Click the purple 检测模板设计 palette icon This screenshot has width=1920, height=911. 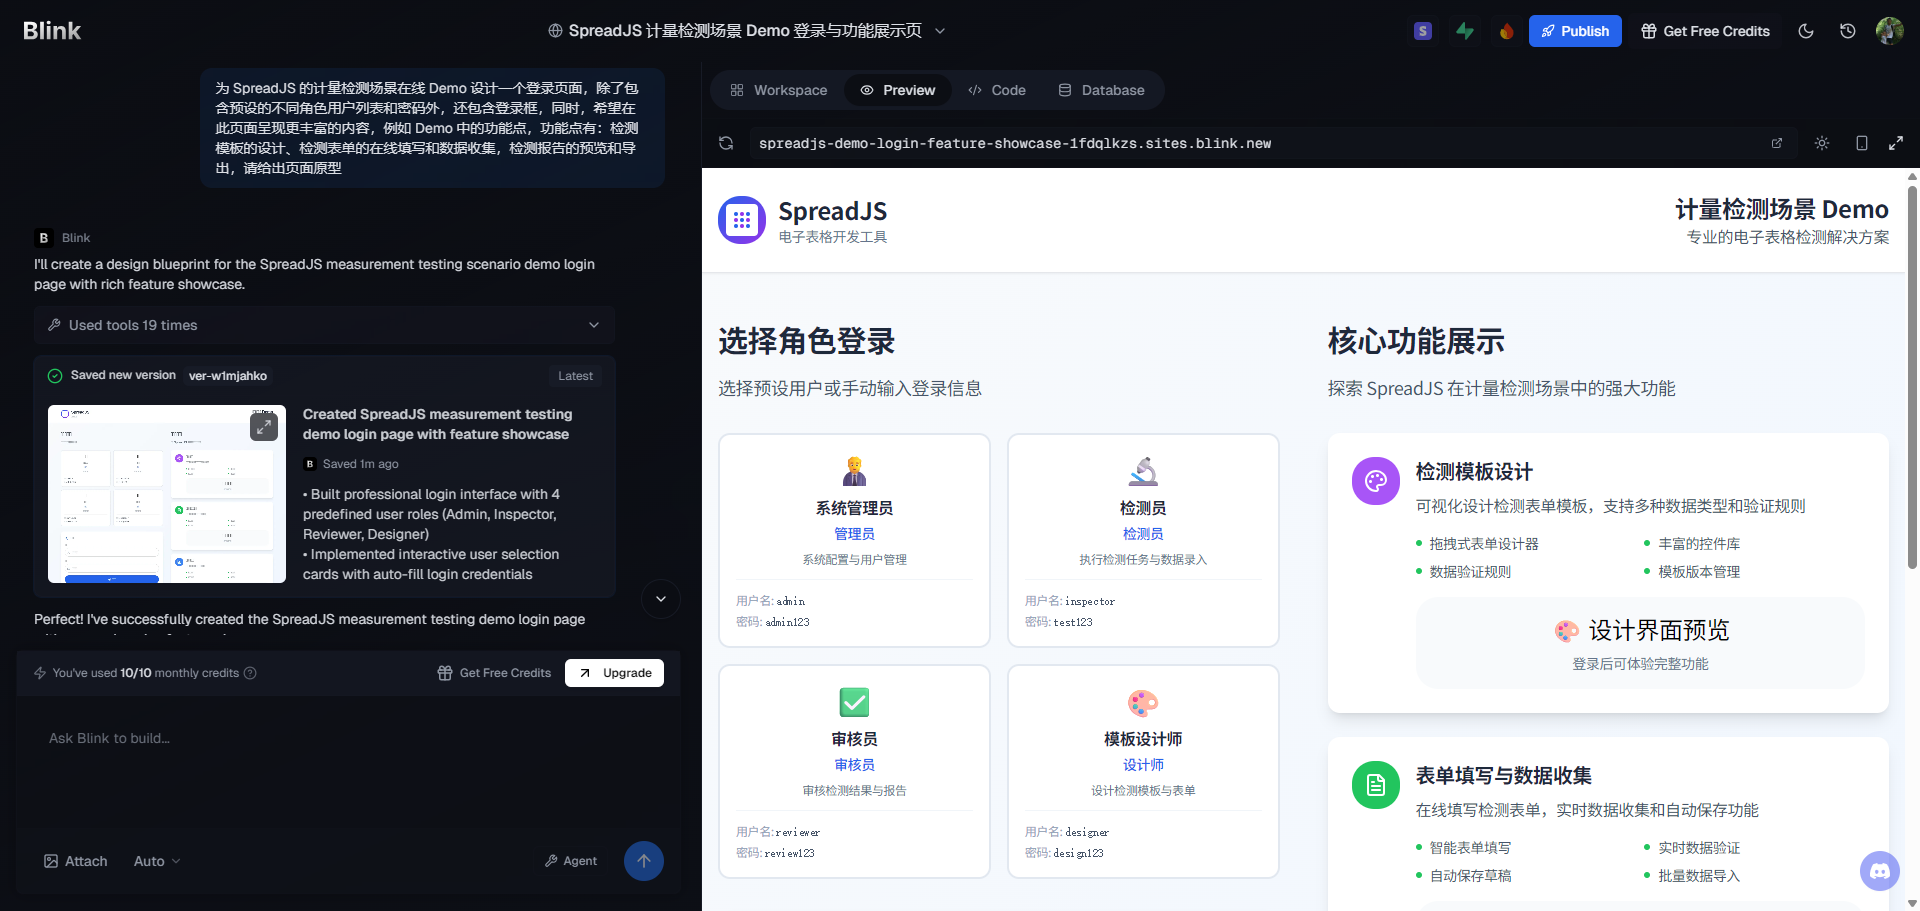pyautogui.click(x=1376, y=481)
